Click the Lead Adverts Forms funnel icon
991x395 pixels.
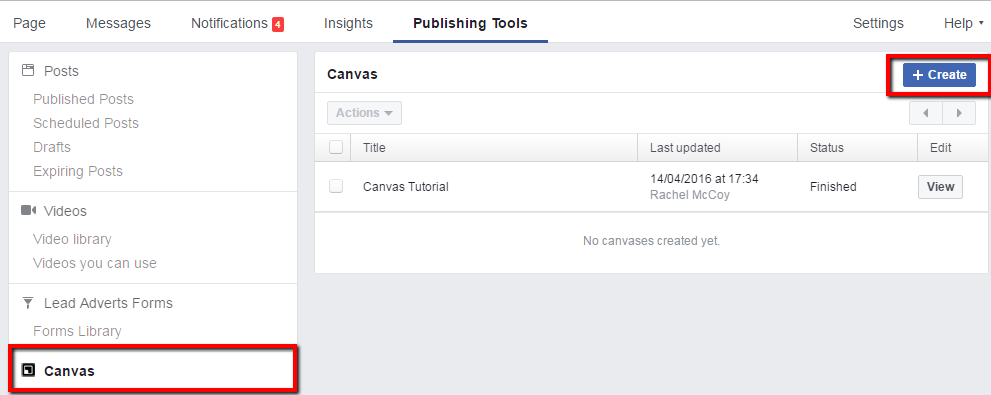(27, 303)
